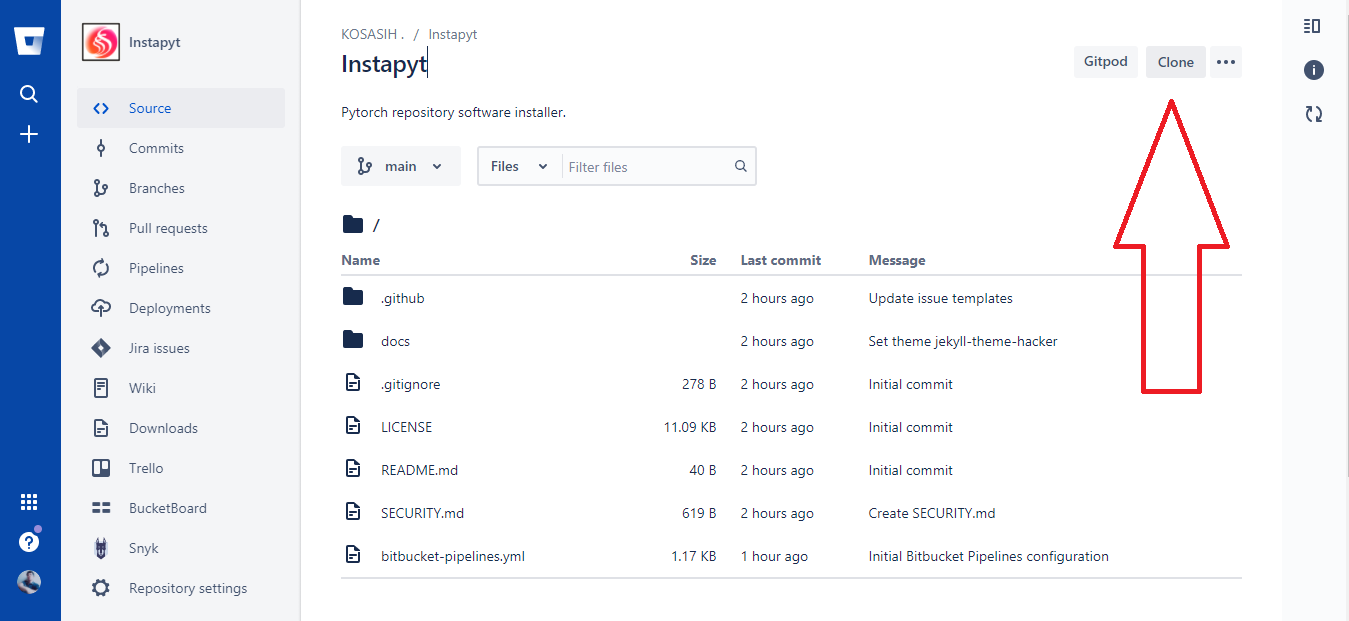
Task: Click the Clone button
Action: pyautogui.click(x=1176, y=62)
